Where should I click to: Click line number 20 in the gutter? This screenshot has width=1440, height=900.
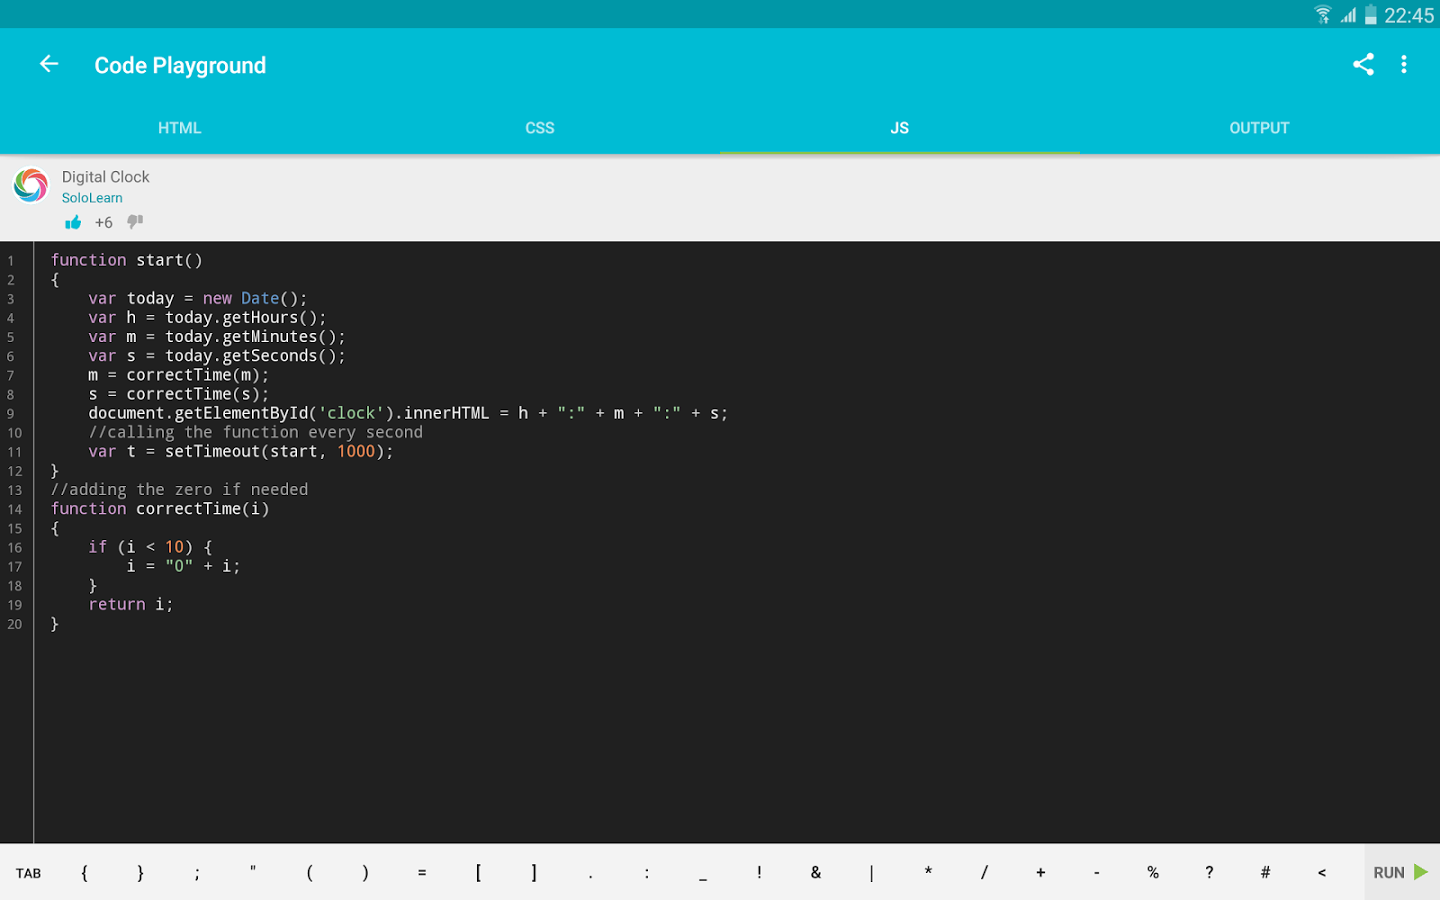[15, 624]
